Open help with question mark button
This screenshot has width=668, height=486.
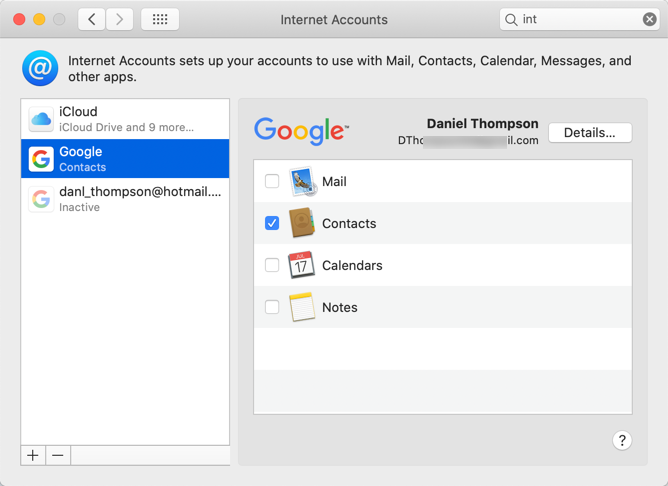coord(622,440)
